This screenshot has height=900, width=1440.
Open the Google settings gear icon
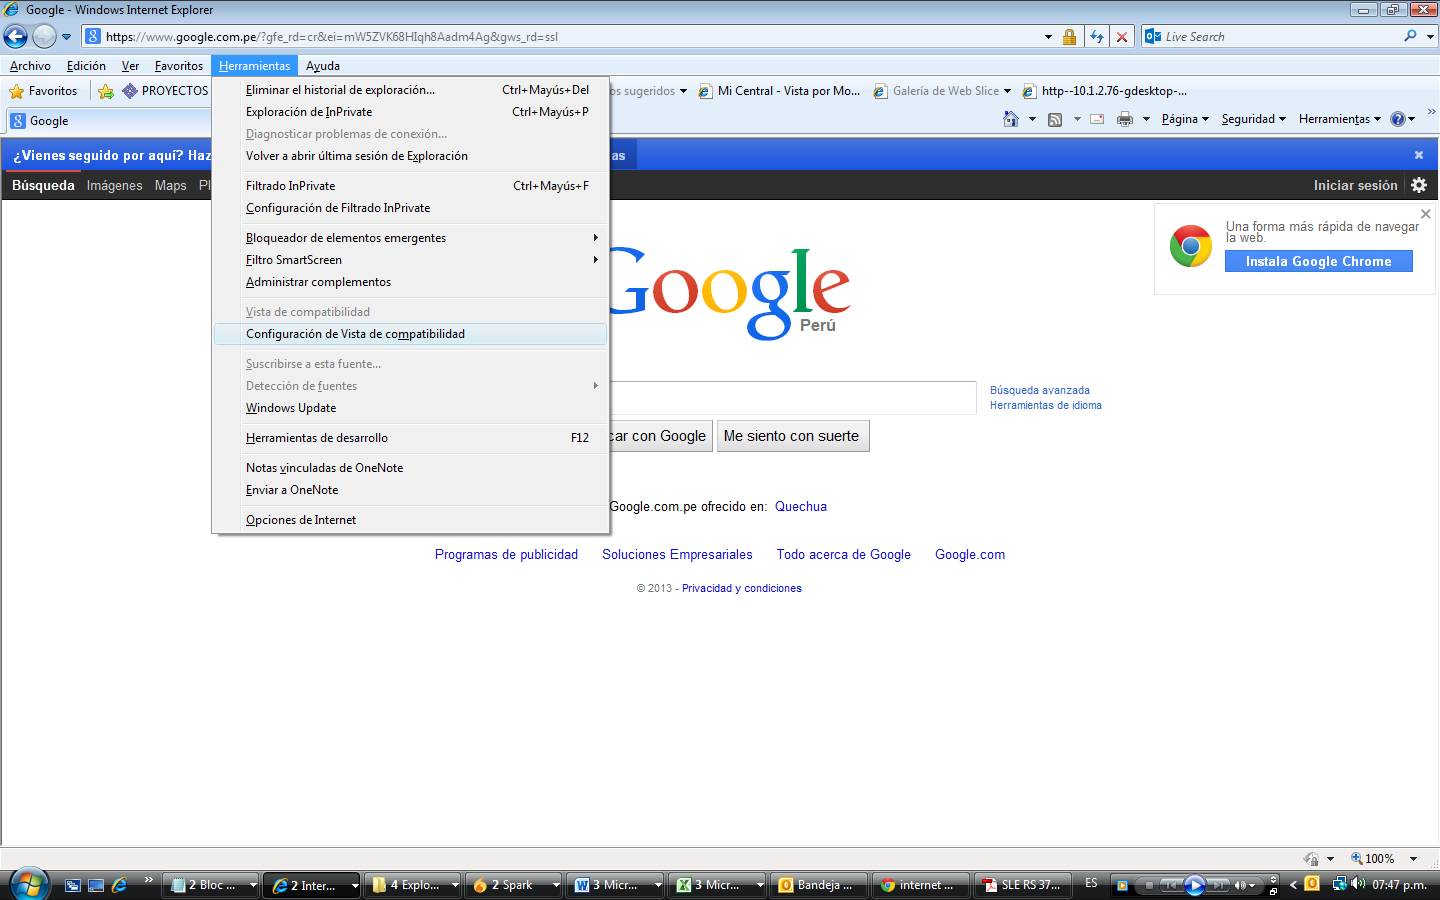click(1418, 185)
